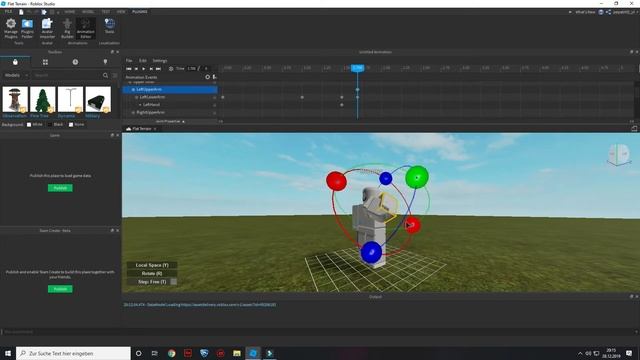Expand the RightUpperArm track

pos(133,112)
